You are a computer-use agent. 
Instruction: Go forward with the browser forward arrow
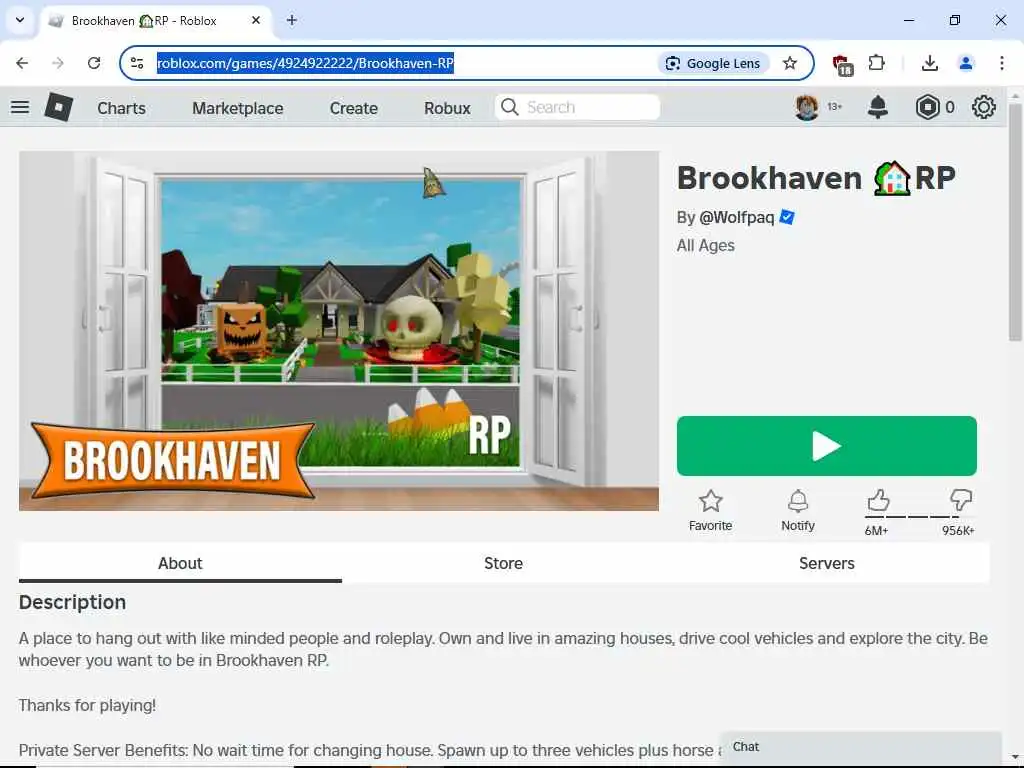click(58, 63)
